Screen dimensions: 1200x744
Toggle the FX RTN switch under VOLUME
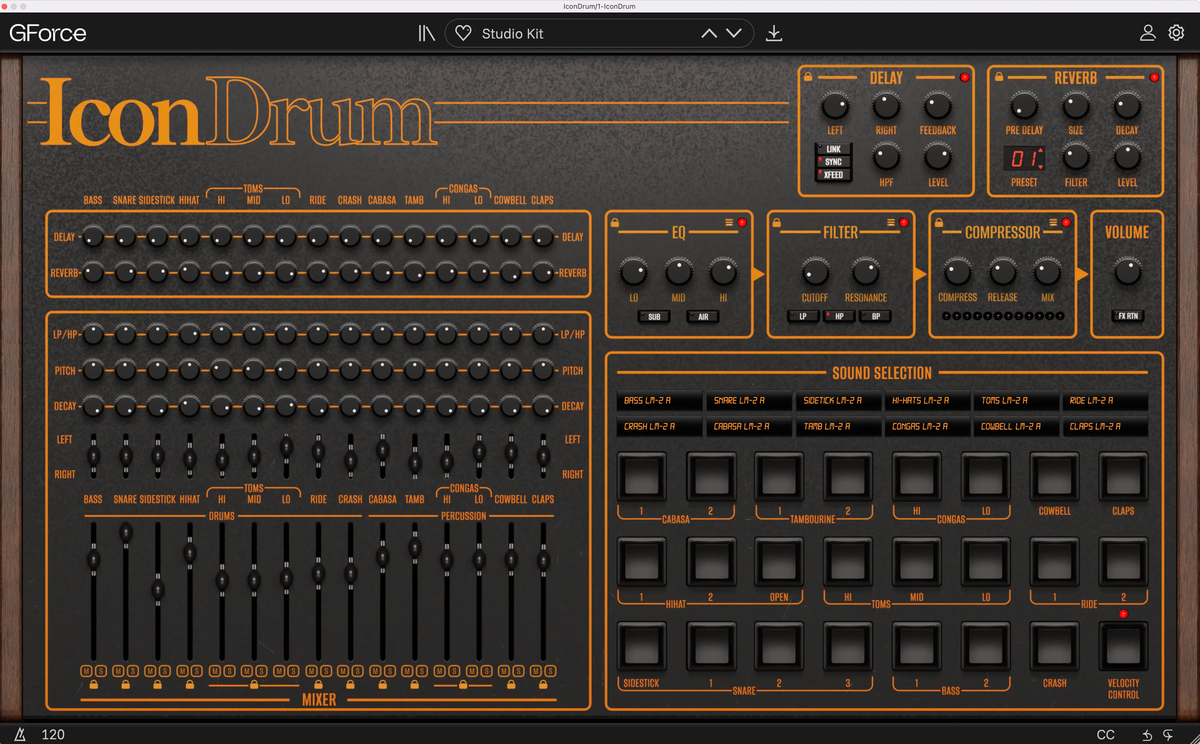pyautogui.click(x=1127, y=317)
